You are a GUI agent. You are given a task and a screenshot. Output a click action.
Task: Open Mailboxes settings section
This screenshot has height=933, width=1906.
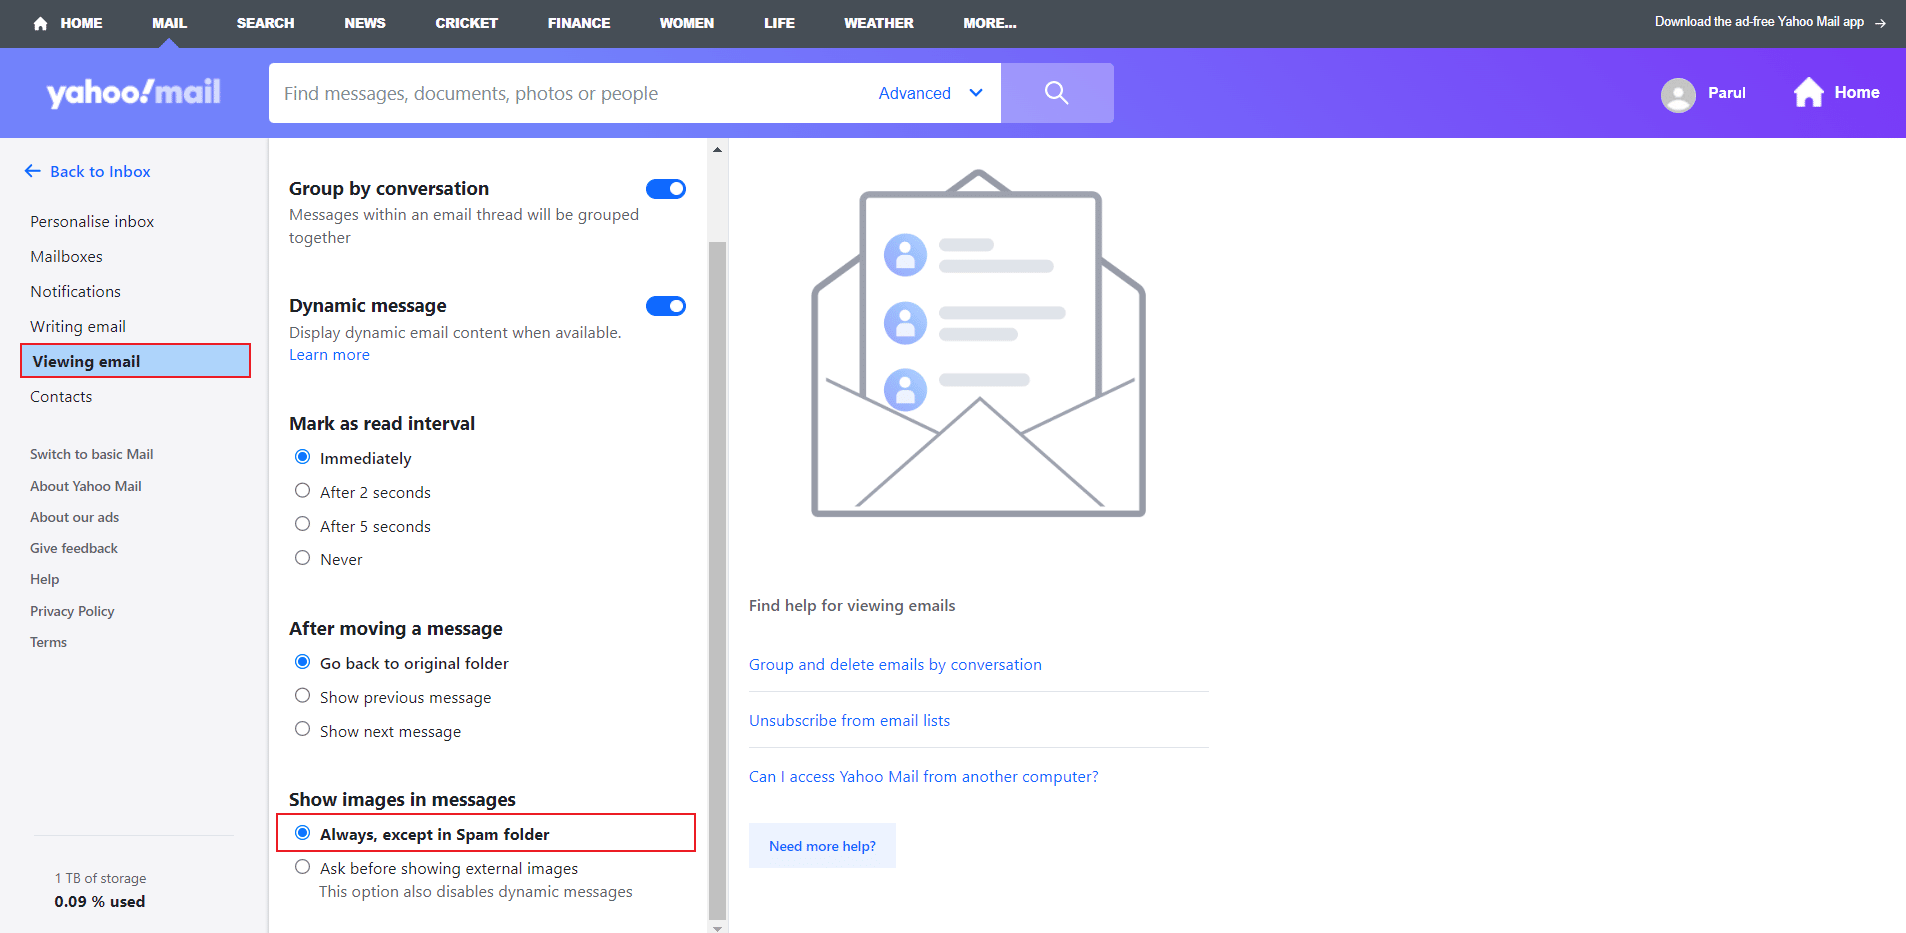(66, 256)
